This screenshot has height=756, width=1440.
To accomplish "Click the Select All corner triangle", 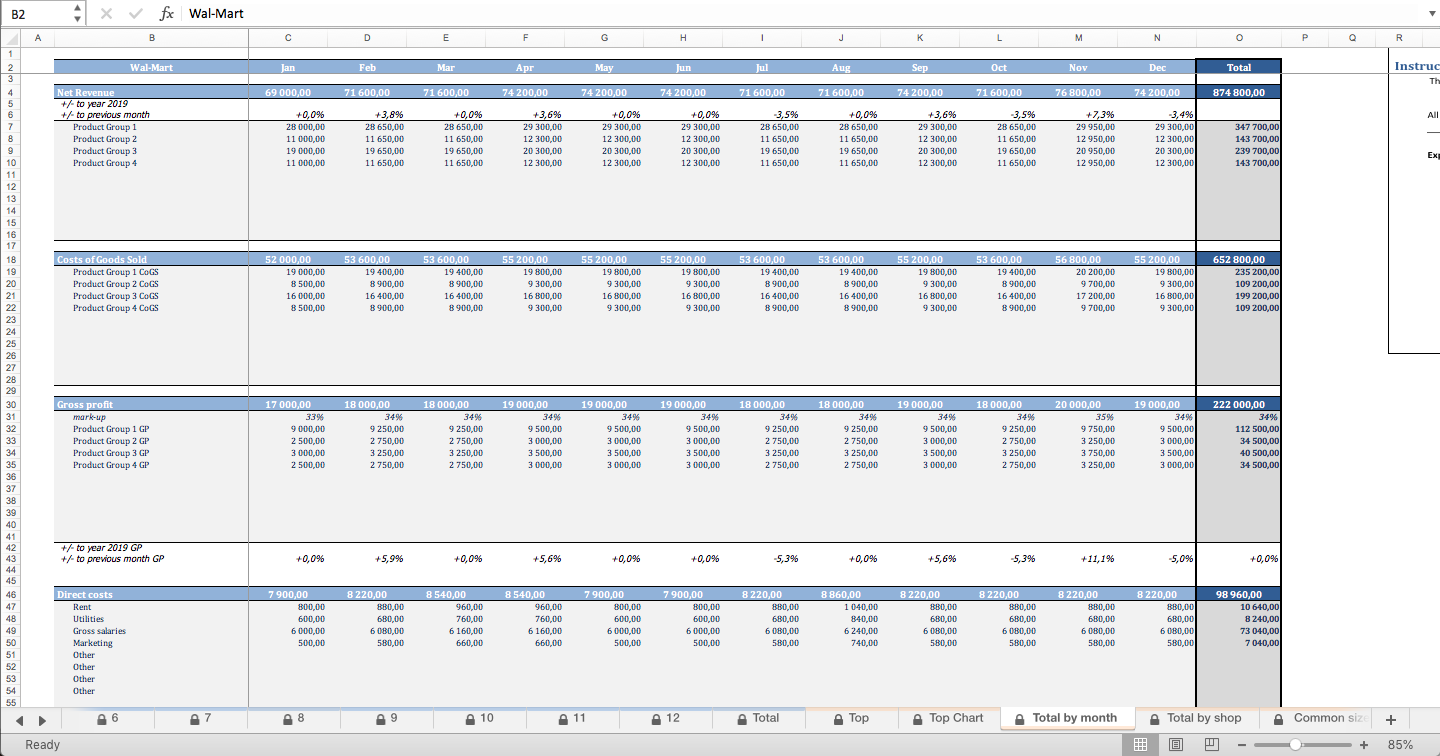I will 11,38.
